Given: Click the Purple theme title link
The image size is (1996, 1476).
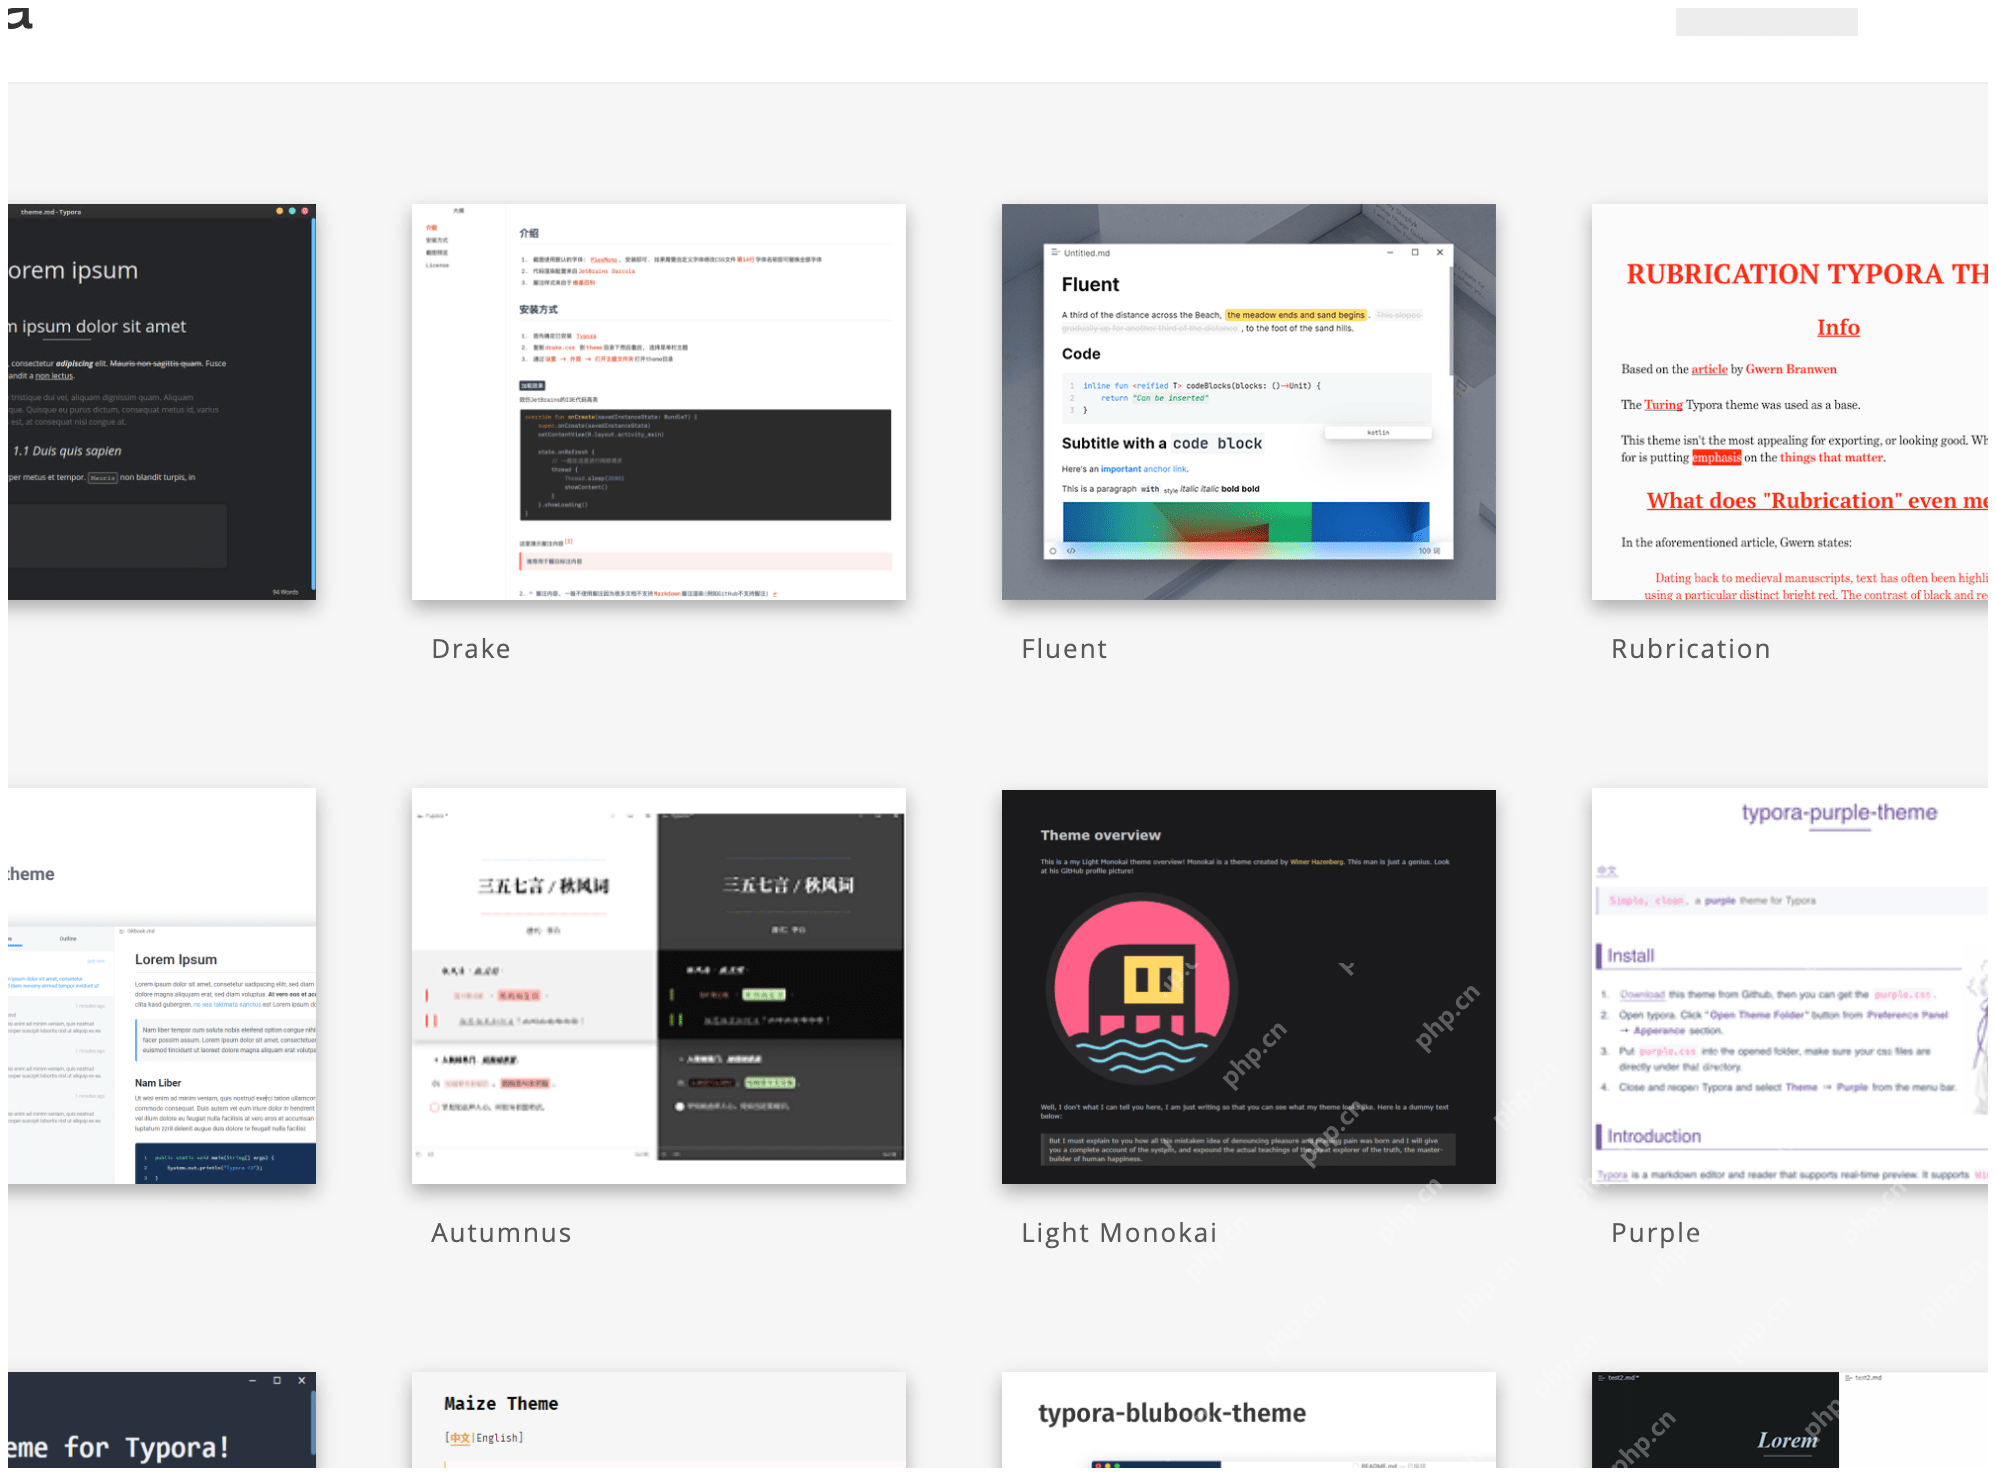Looking at the screenshot, I should 1655,1233.
